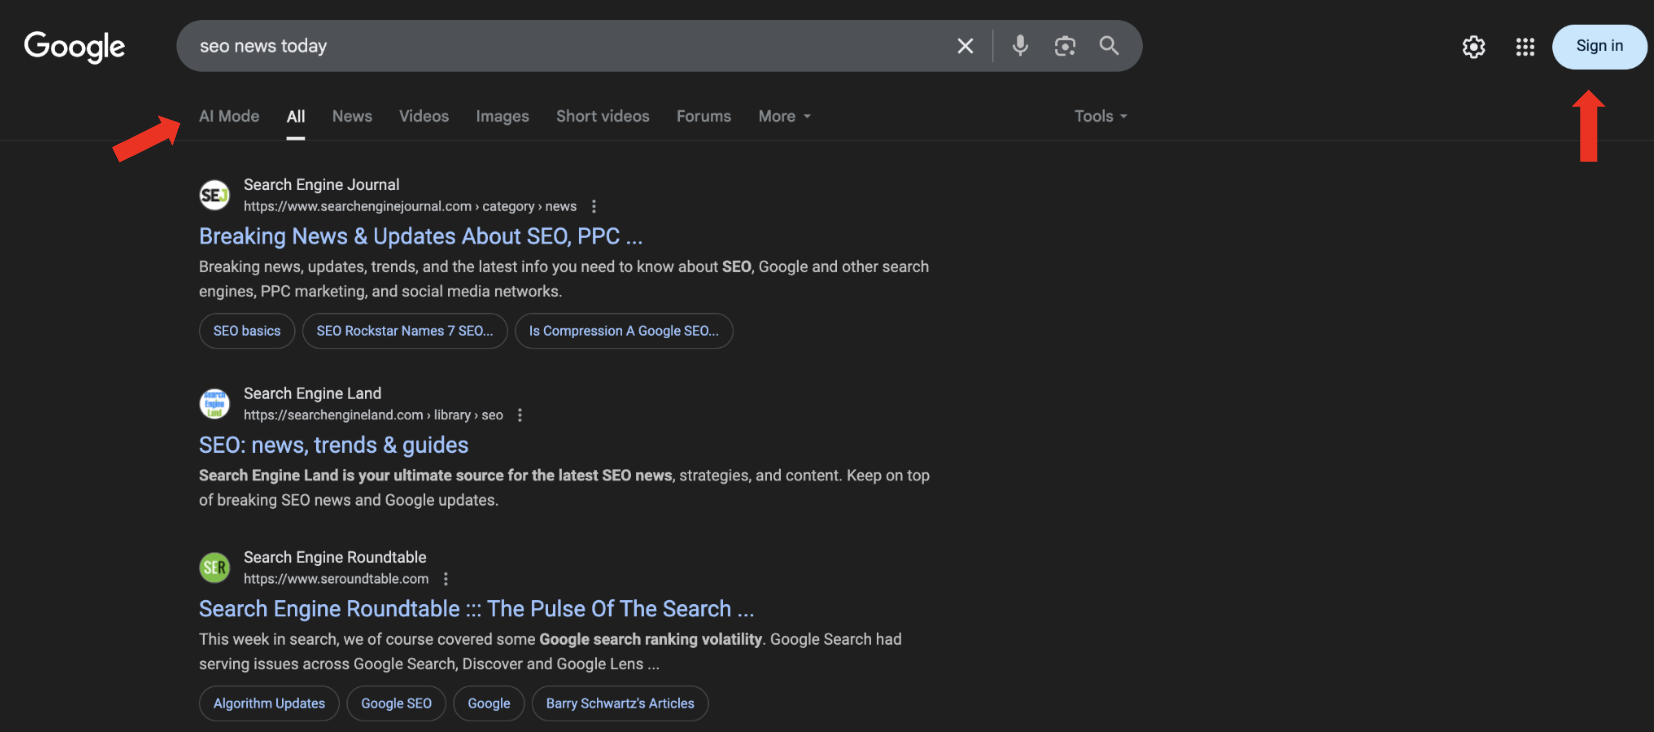Open the settings gear icon
Viewport: 1654px width, 732px height.
[1473, 47]
